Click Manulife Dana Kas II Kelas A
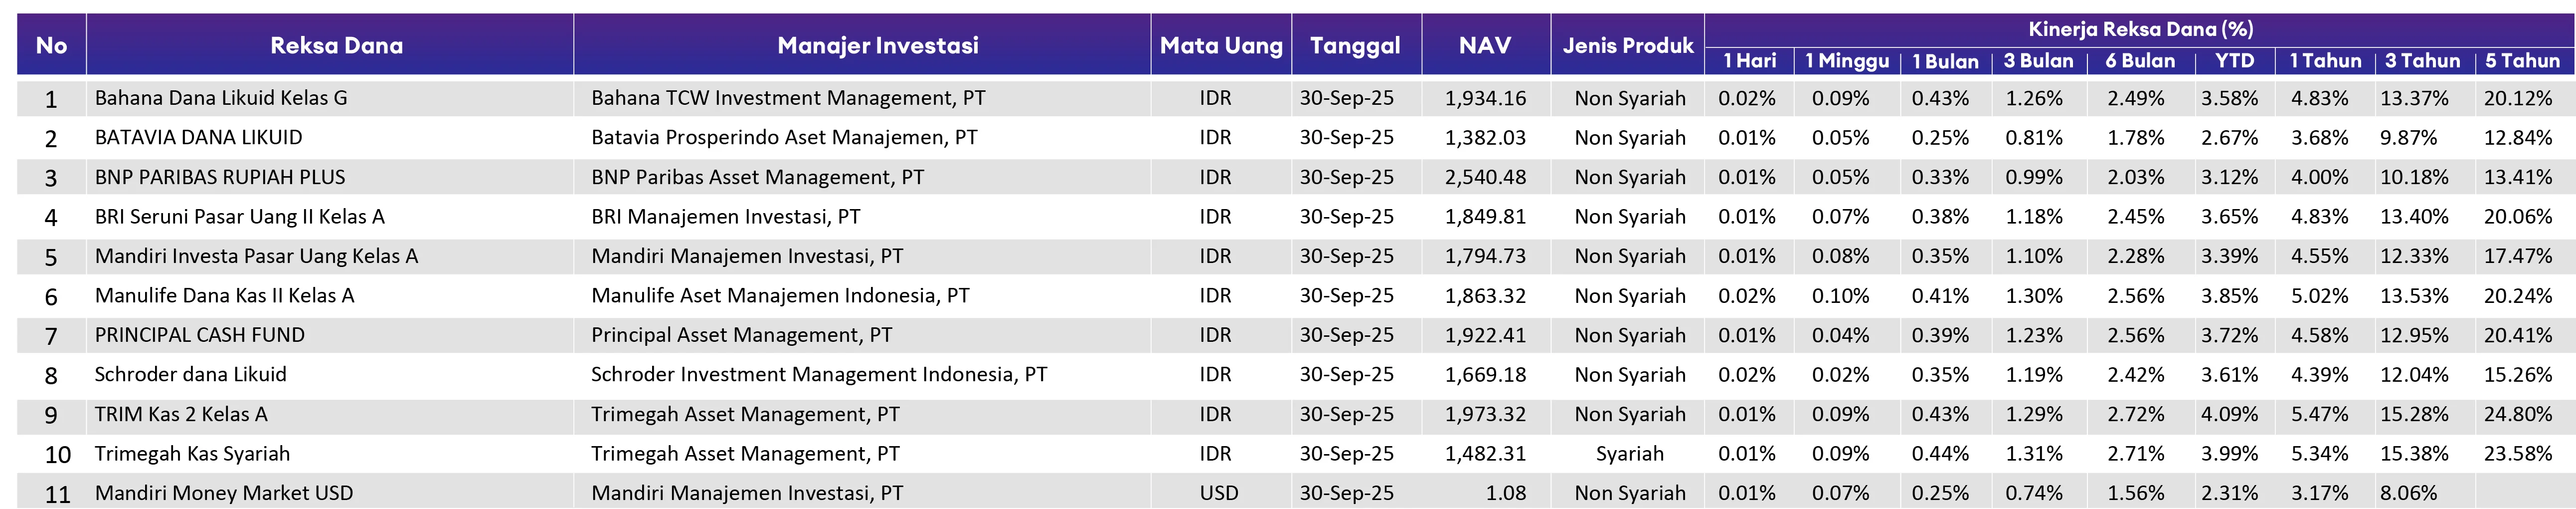The height and width of the screenshot is (509, 2576). tap(224, 295)
